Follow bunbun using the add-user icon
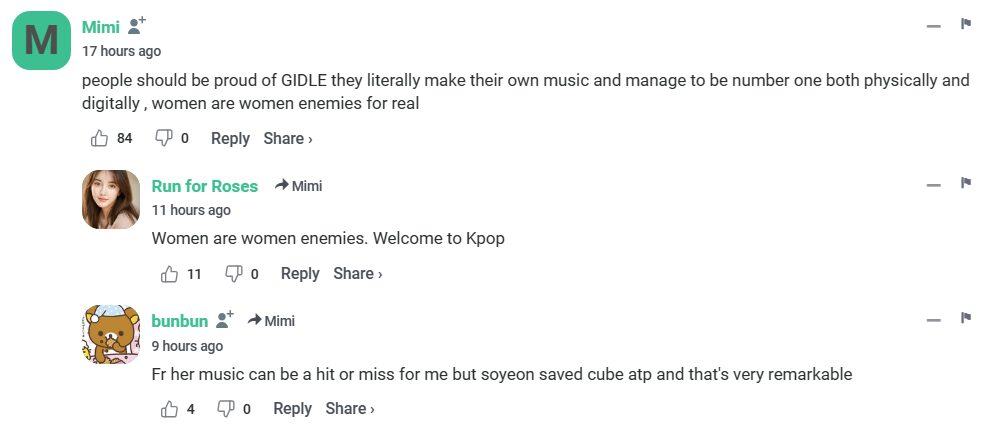The width and height of the screenshot is (993, 425). pyautogui.click(x=225, y=320)
